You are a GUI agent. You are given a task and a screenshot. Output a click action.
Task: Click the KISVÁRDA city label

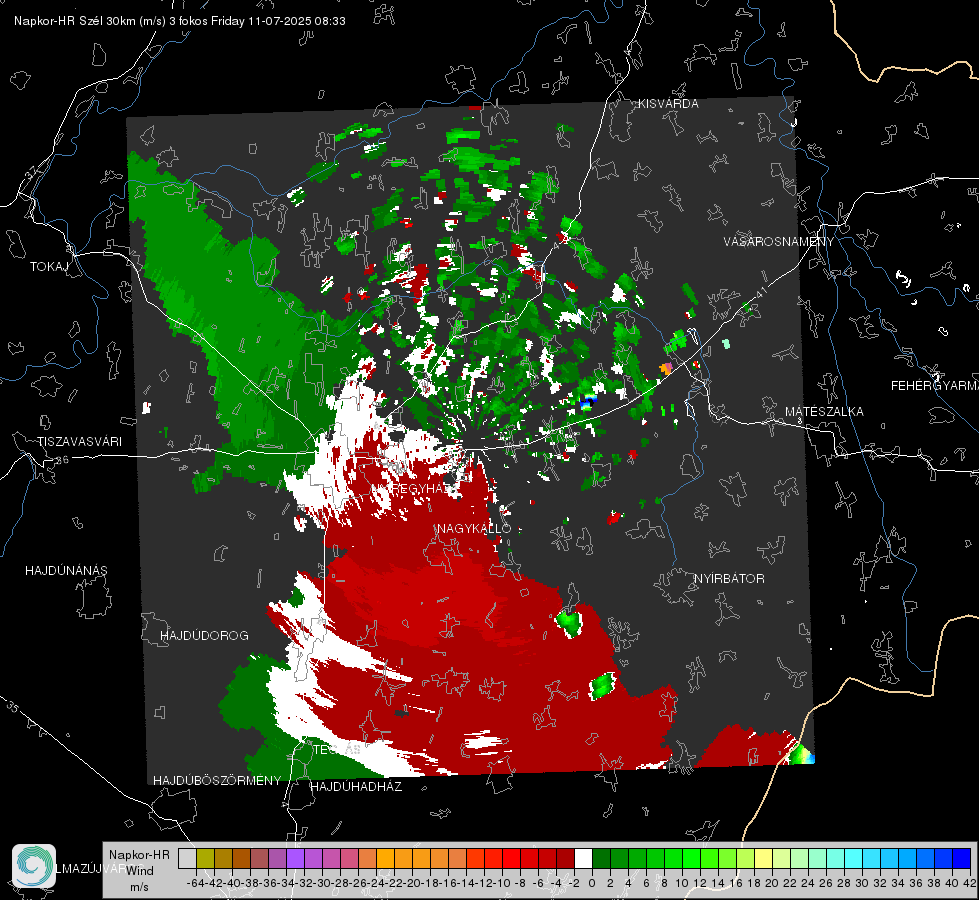tap(668, 104)
